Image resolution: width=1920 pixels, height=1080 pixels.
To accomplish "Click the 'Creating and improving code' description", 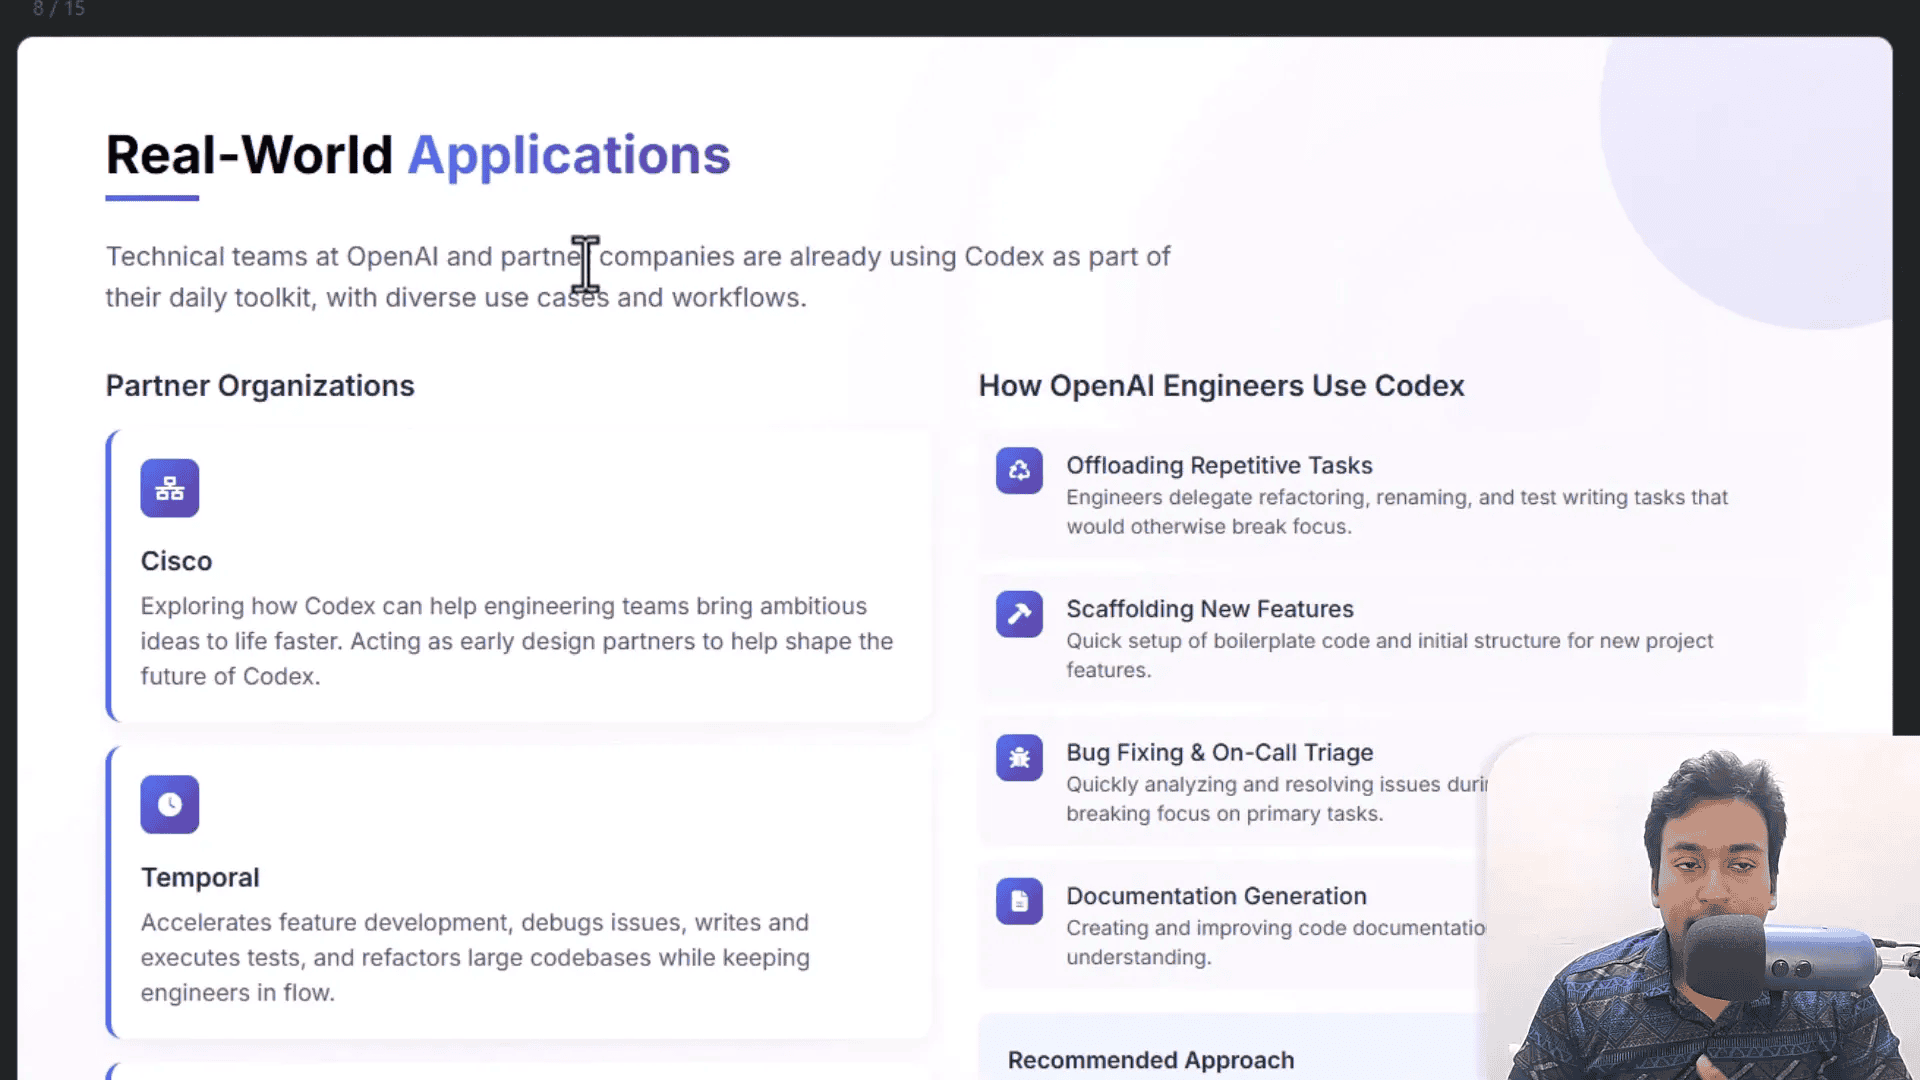I will pos(1276,942).
